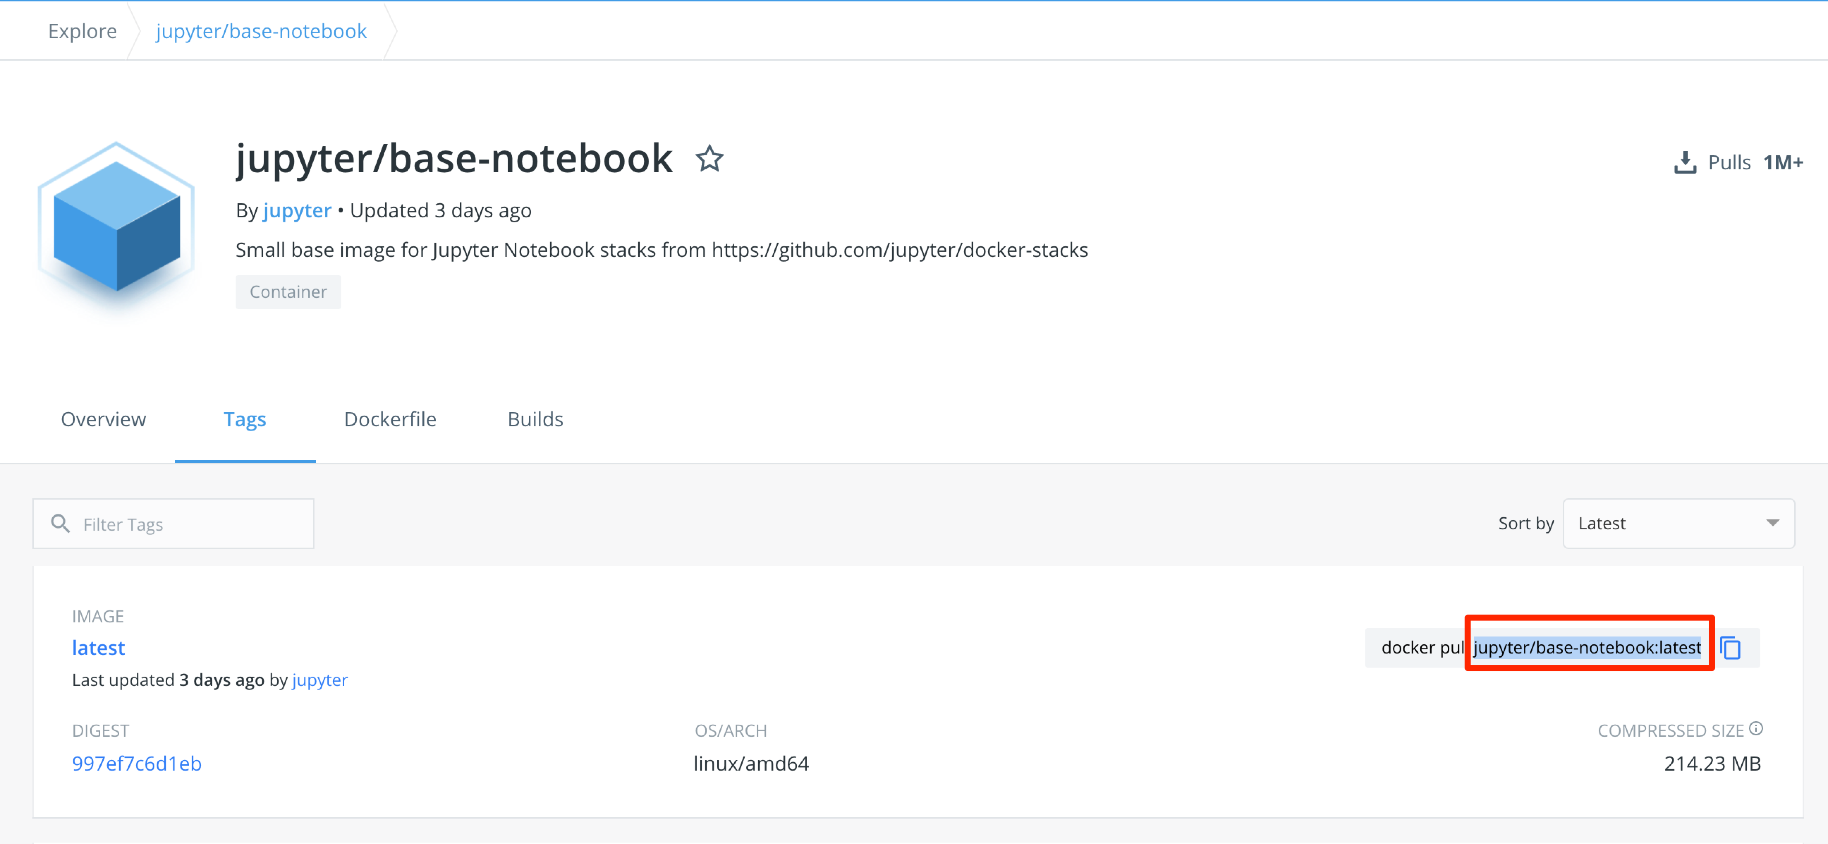
Task: Click the Filter Tags search magnifier icon
Action: [60, 523]
